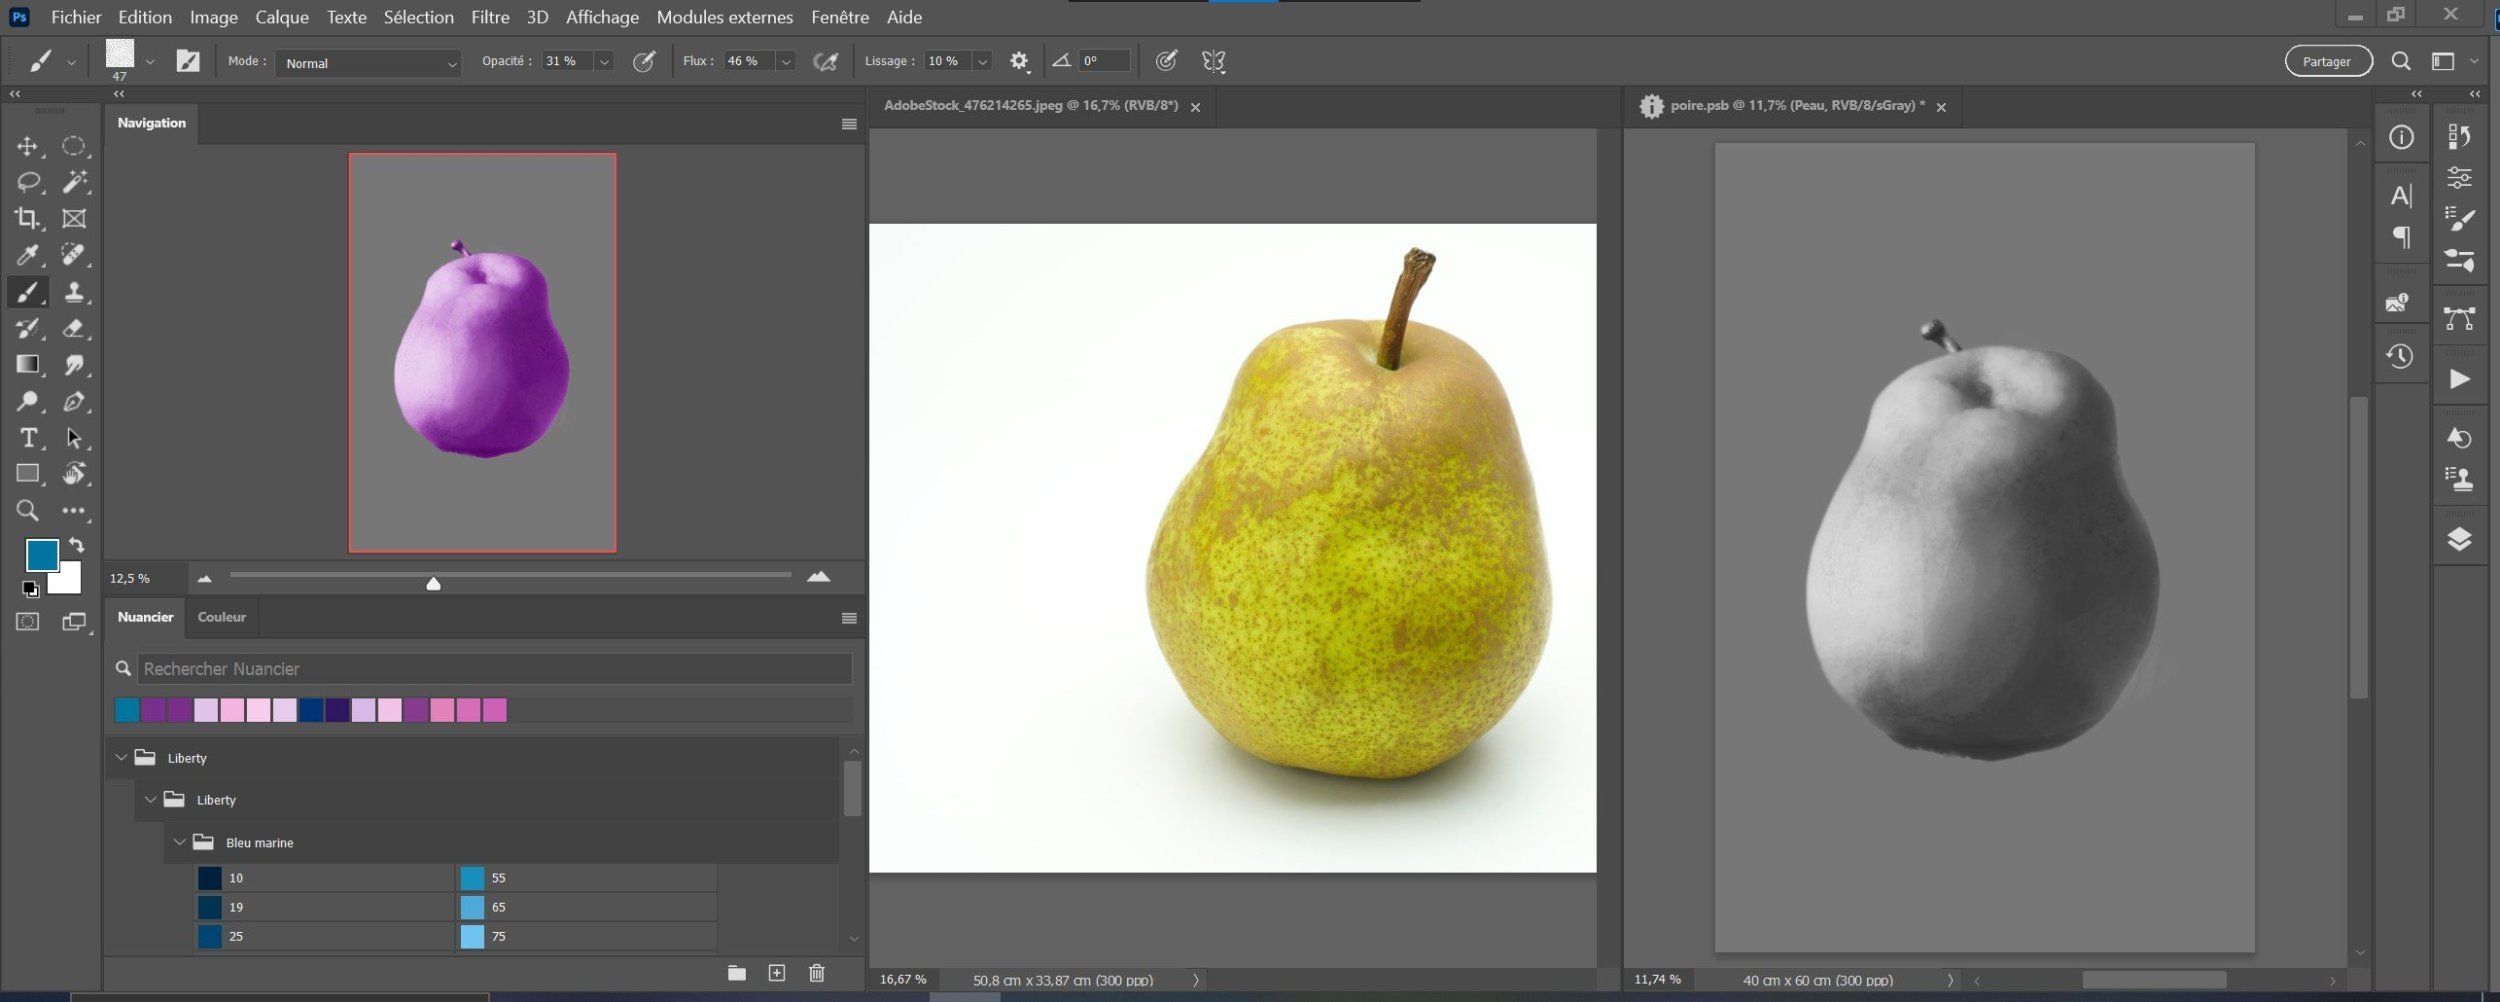Toggle pressure control for opacity
Screen dimensions: 2500x1002
(645, 62)
